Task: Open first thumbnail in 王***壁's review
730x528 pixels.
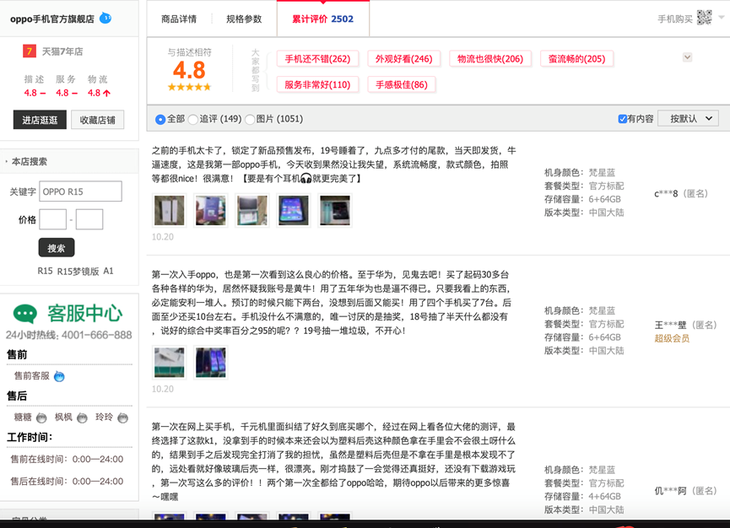Action: (x=169, y=362)
